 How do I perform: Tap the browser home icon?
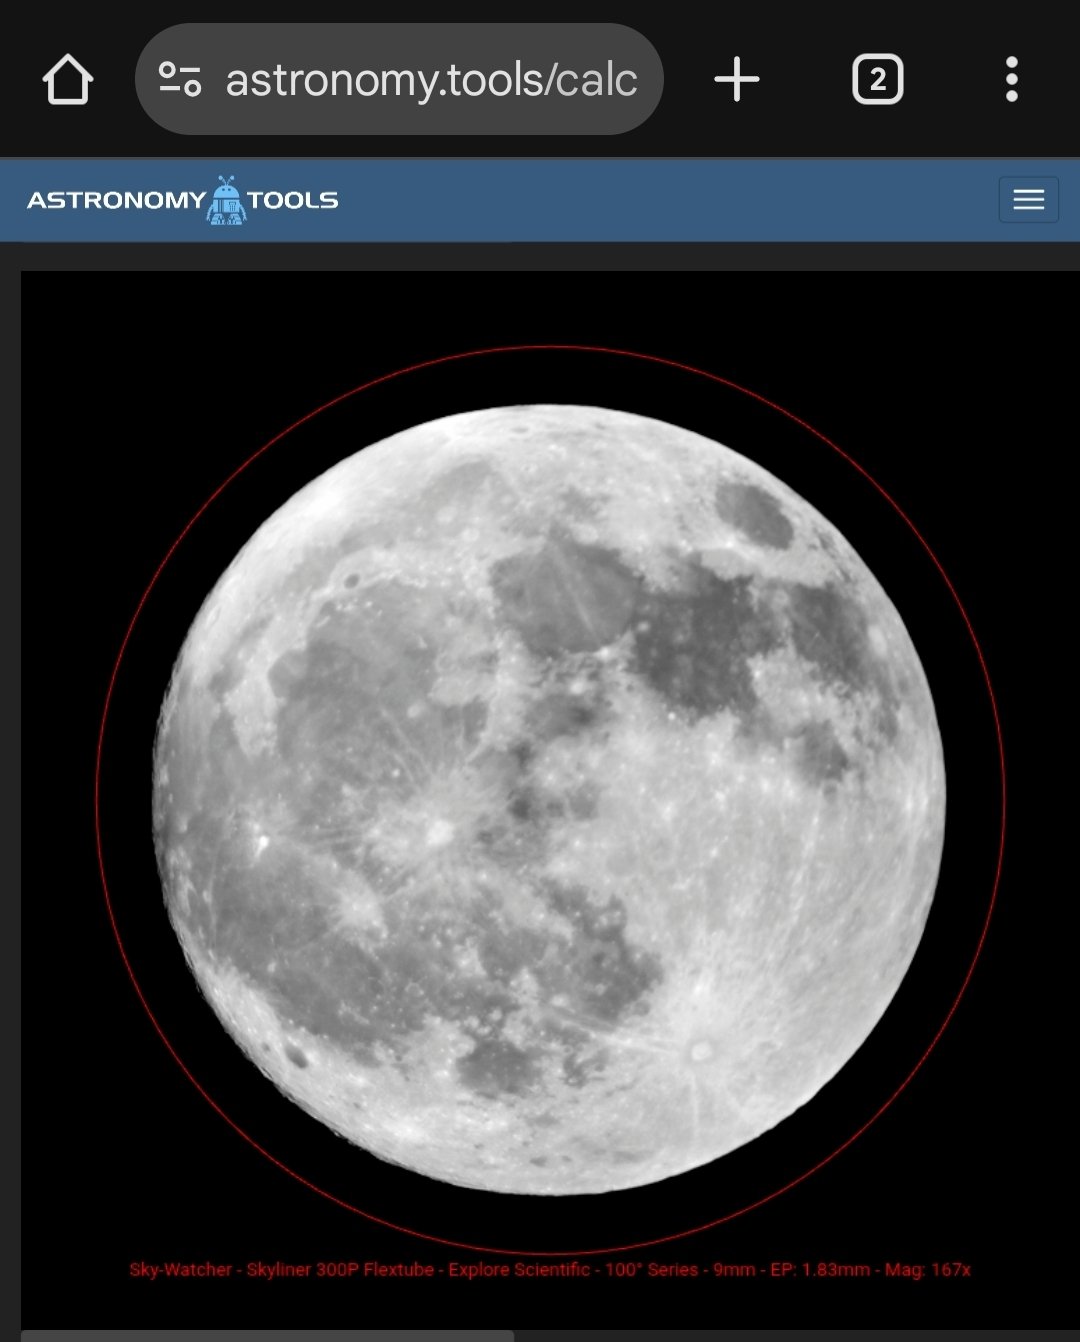(68, 80)
